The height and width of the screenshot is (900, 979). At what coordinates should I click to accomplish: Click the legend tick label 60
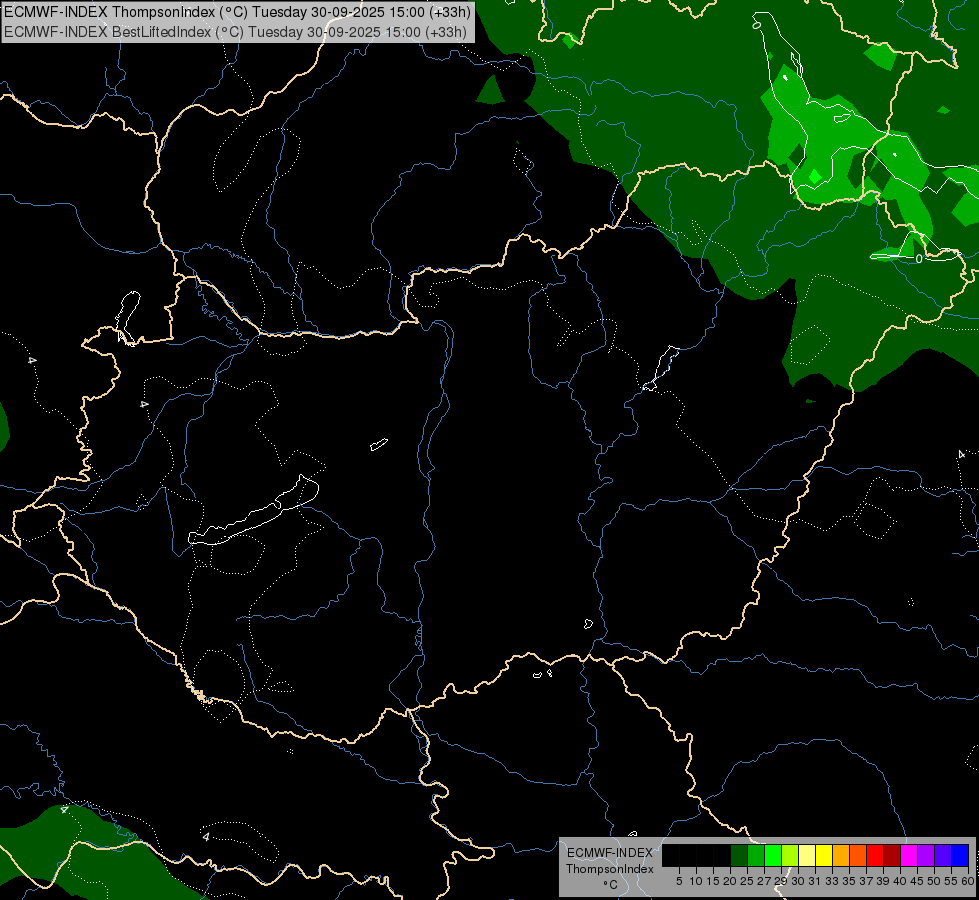pyautogui.click(x=968, y=881)
